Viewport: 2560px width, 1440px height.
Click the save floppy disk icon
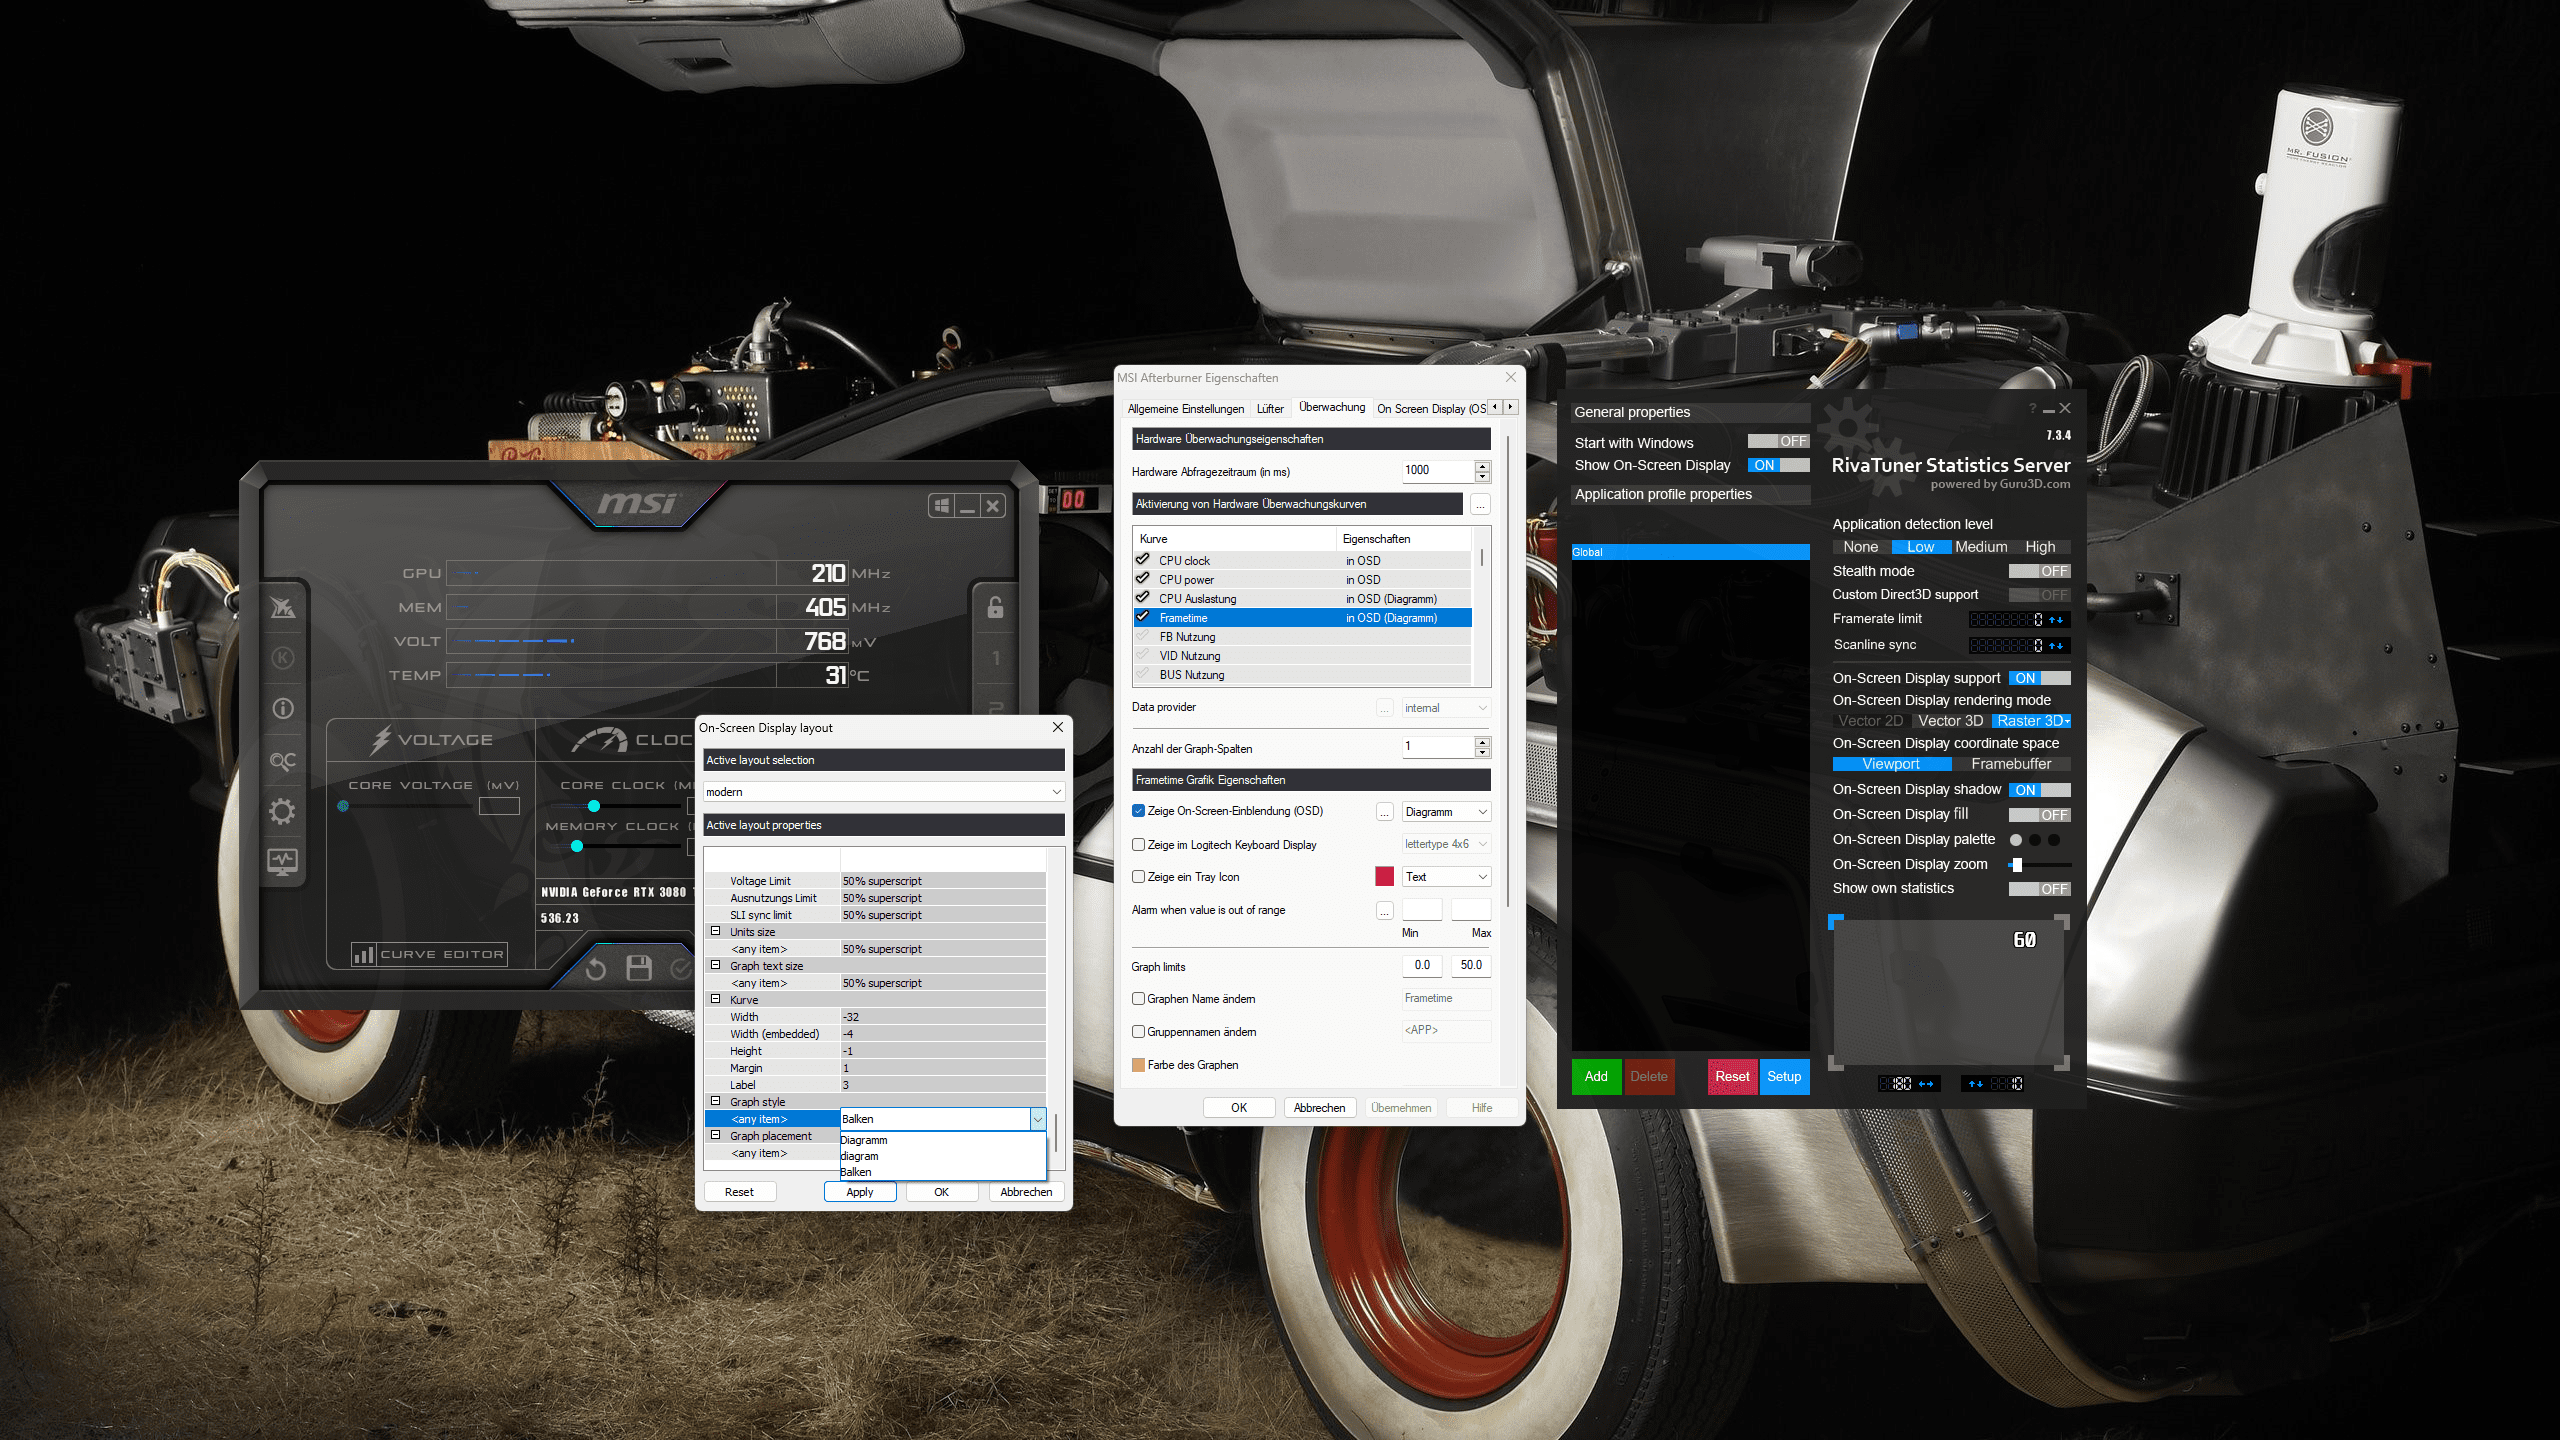639,968
